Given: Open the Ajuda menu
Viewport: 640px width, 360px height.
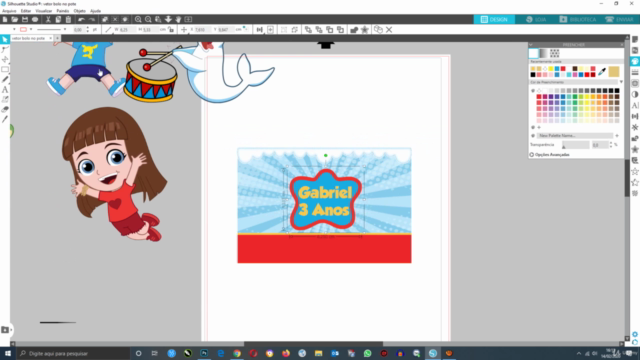Looking at the screenshot, I should point(95,11).
